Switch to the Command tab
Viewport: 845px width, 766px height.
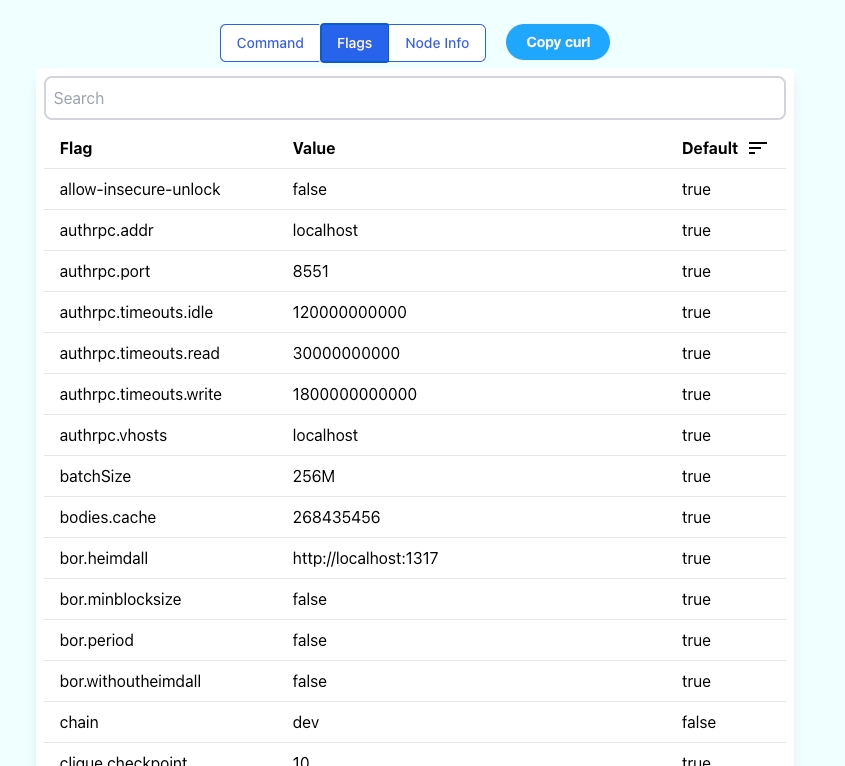[x=270, y=43]
